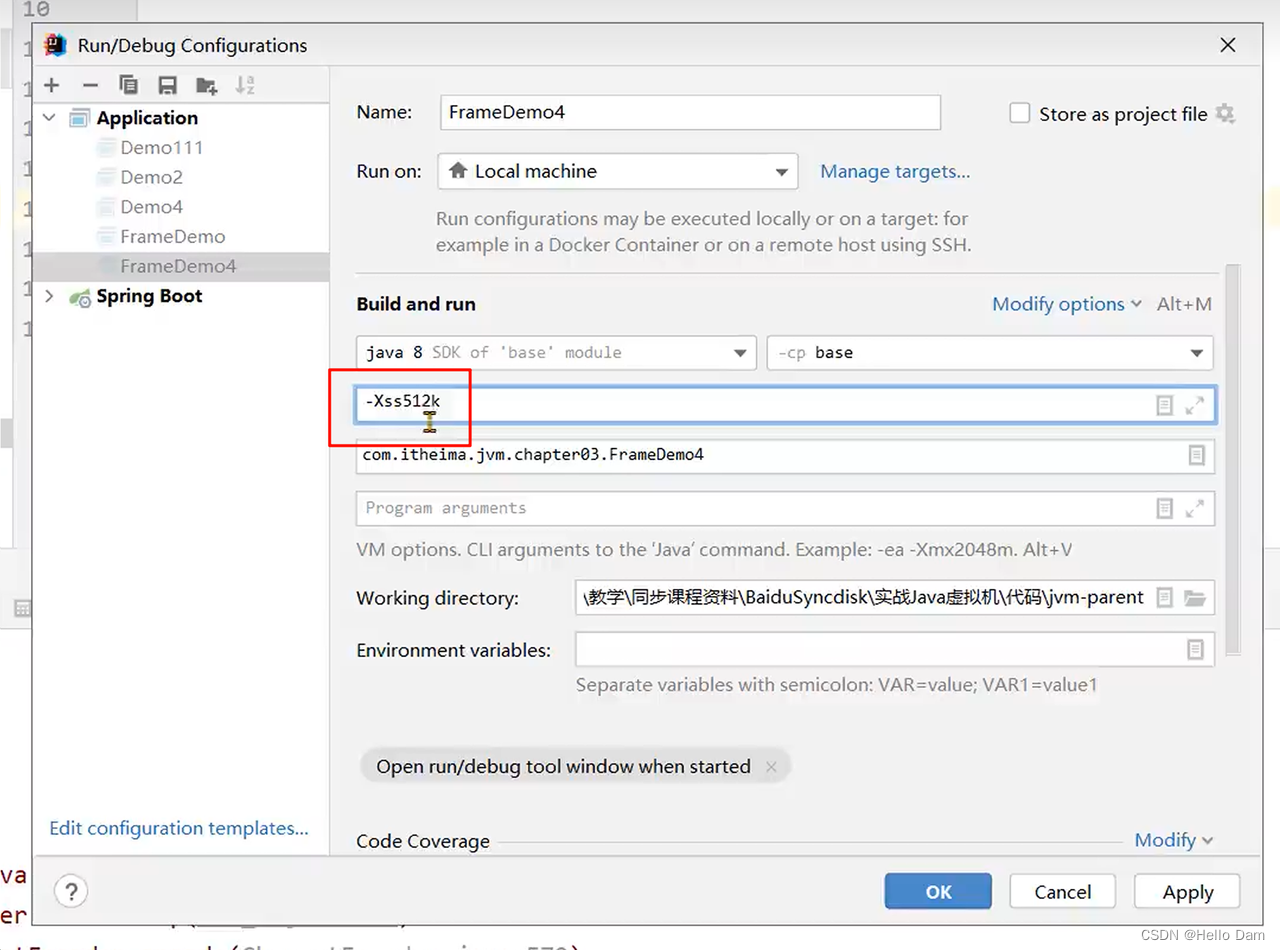Copy the selected configuration
The image size is (1280, 950).
[128, 85]
